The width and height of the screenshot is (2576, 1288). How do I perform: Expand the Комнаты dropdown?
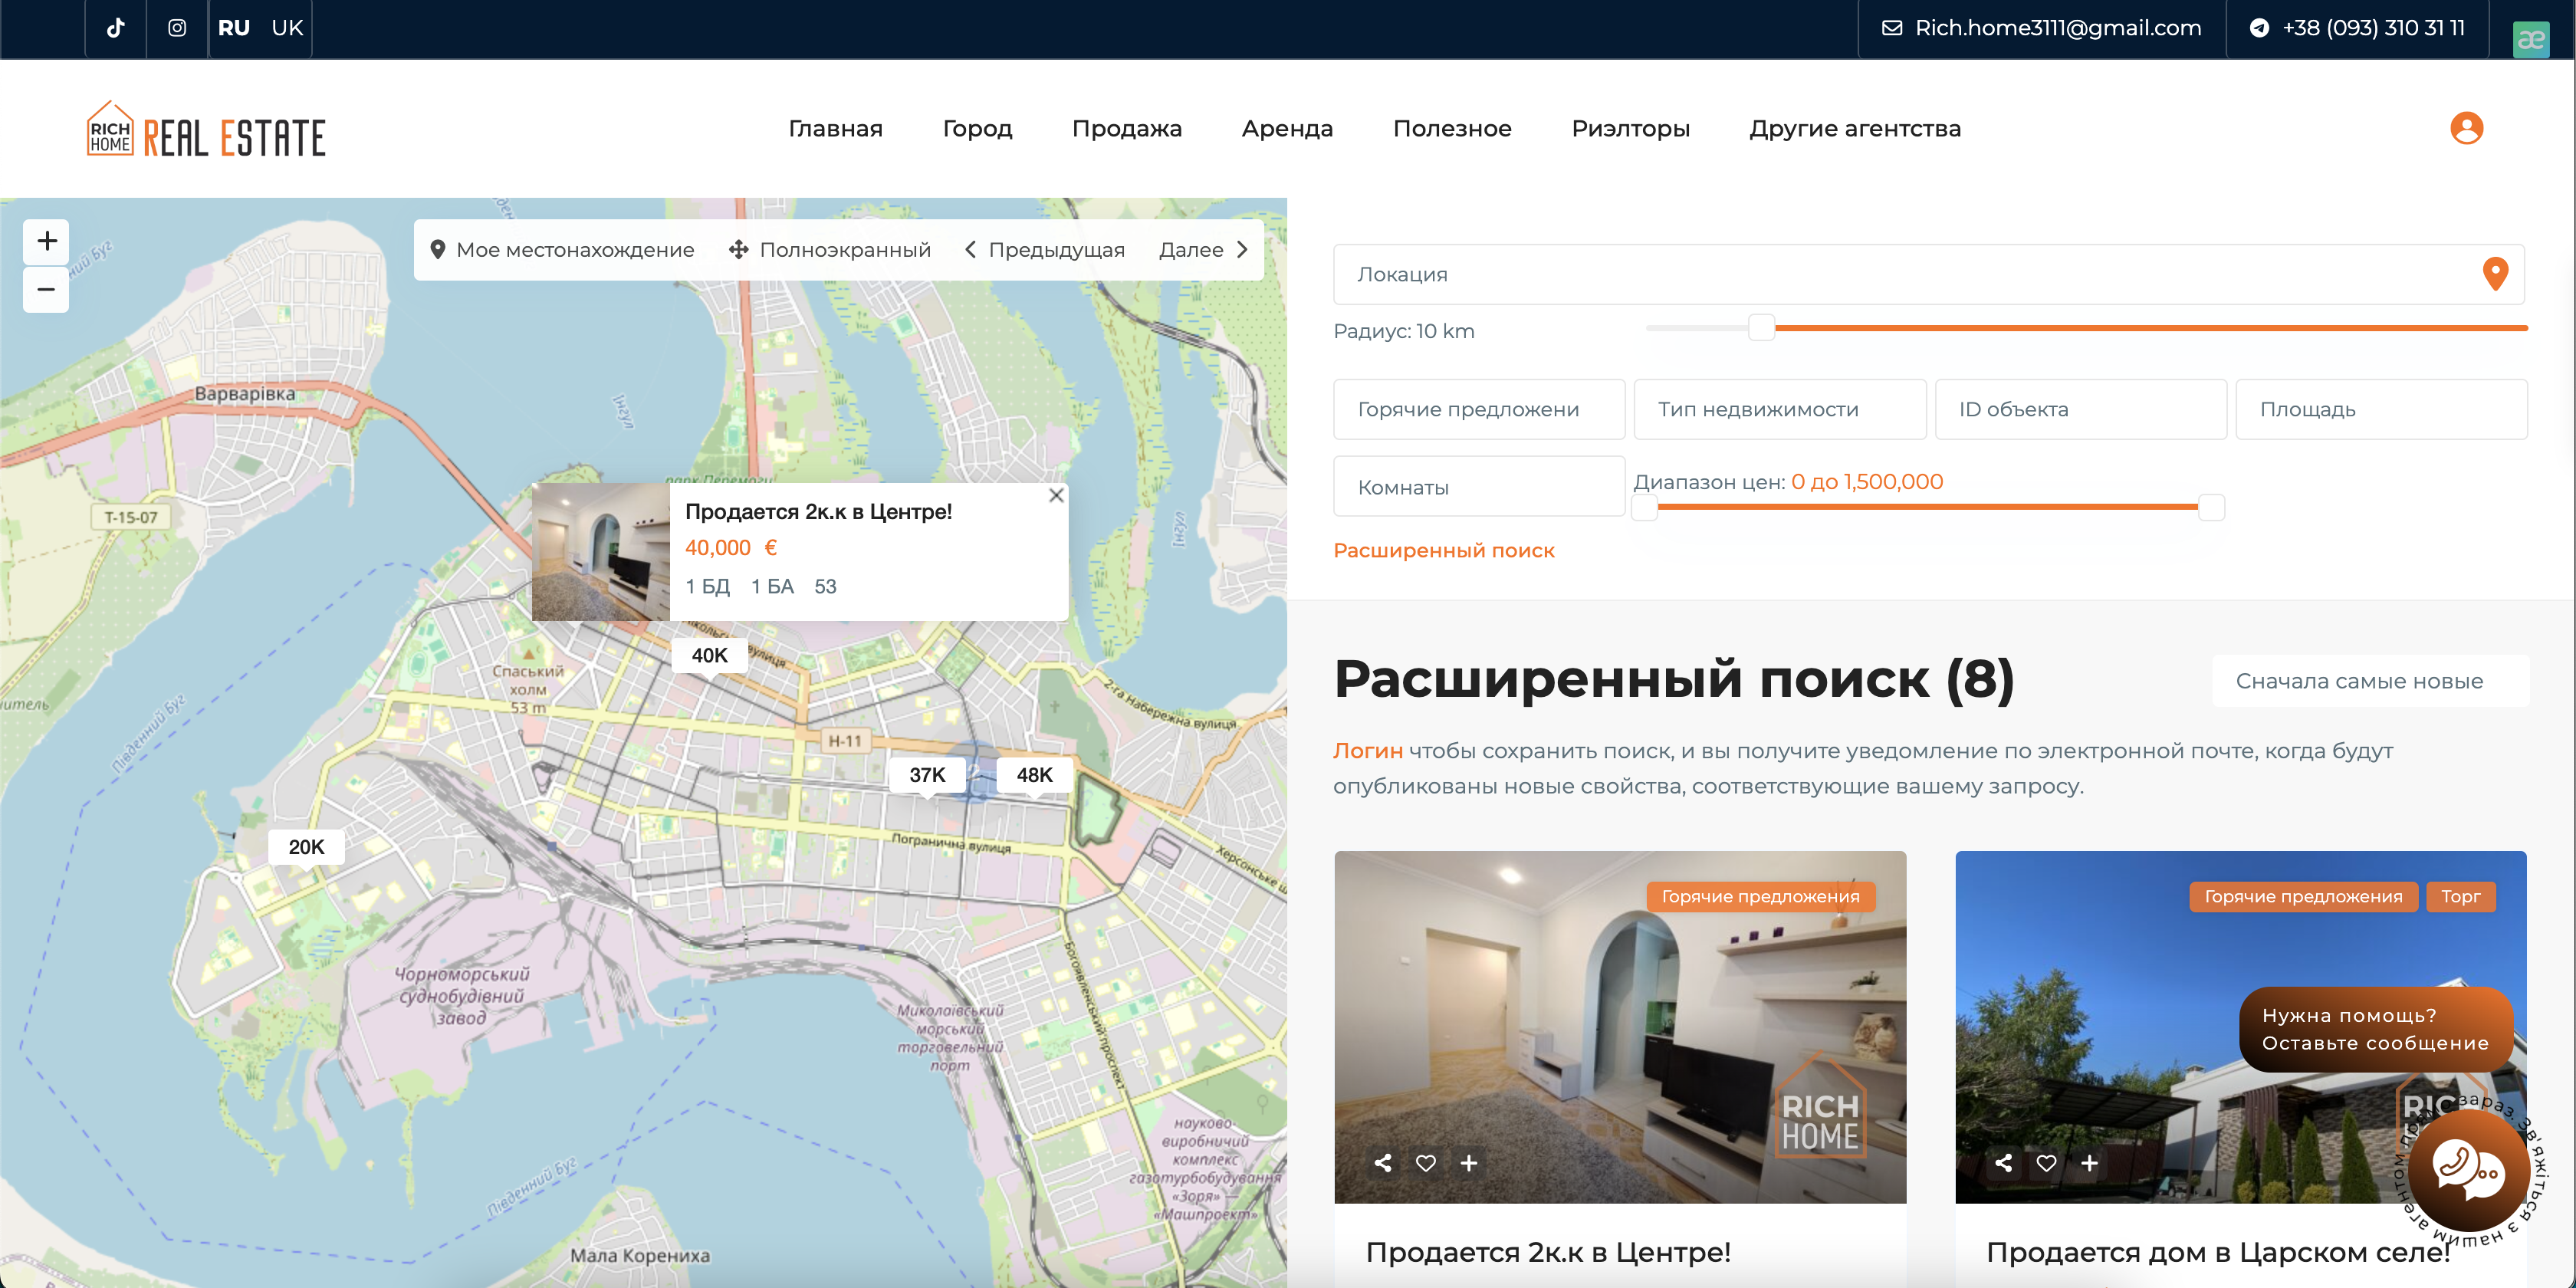tap(1478, 487)
